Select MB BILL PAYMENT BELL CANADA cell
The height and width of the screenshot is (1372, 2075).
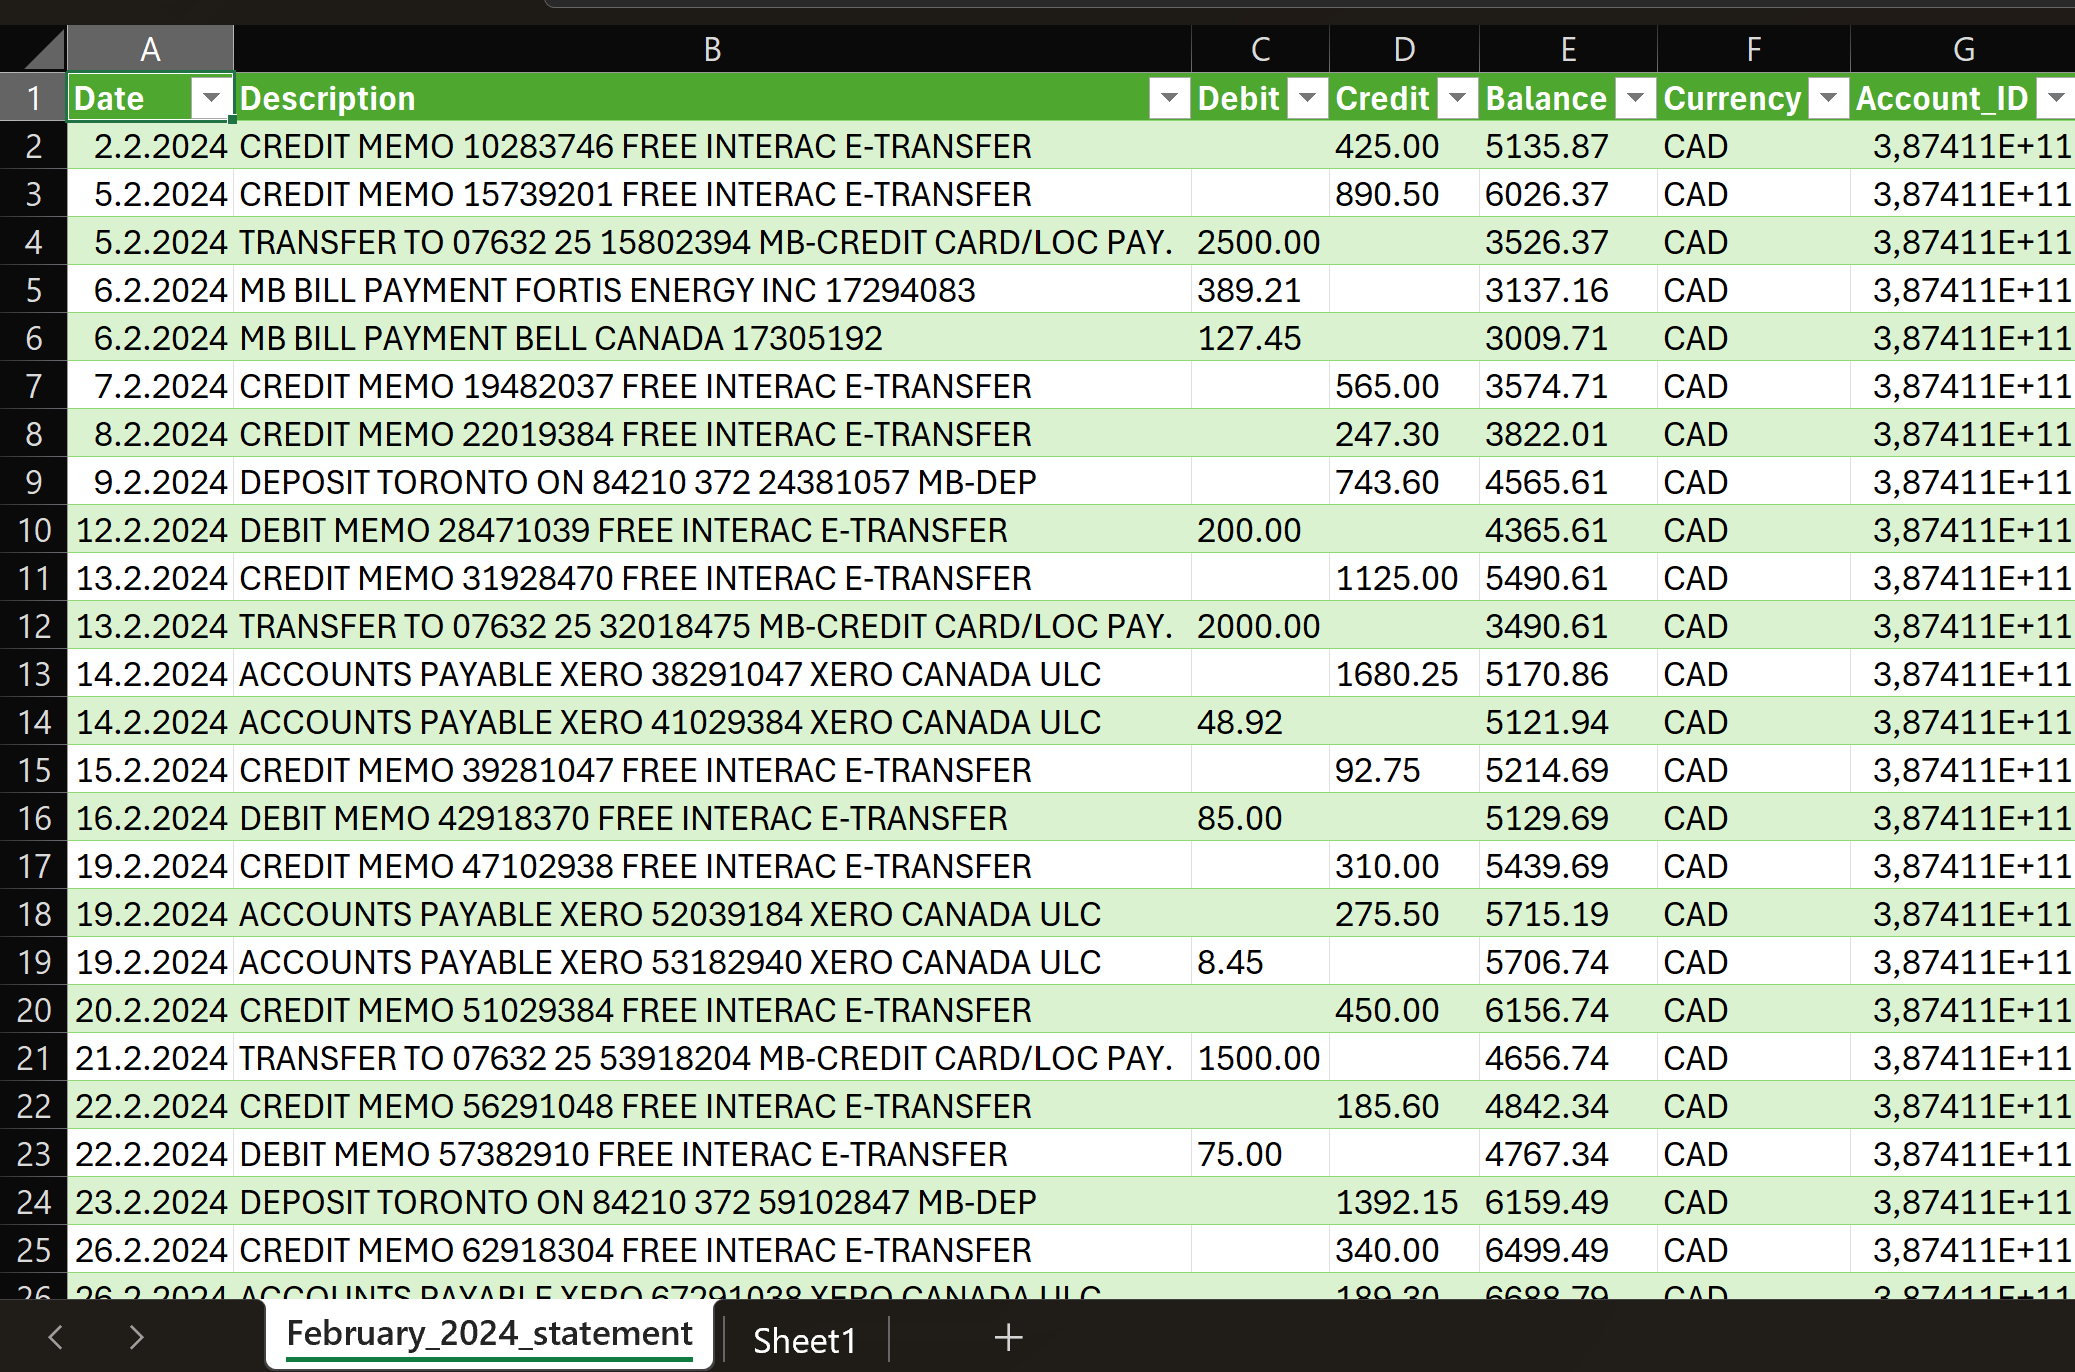coord(712,338)
